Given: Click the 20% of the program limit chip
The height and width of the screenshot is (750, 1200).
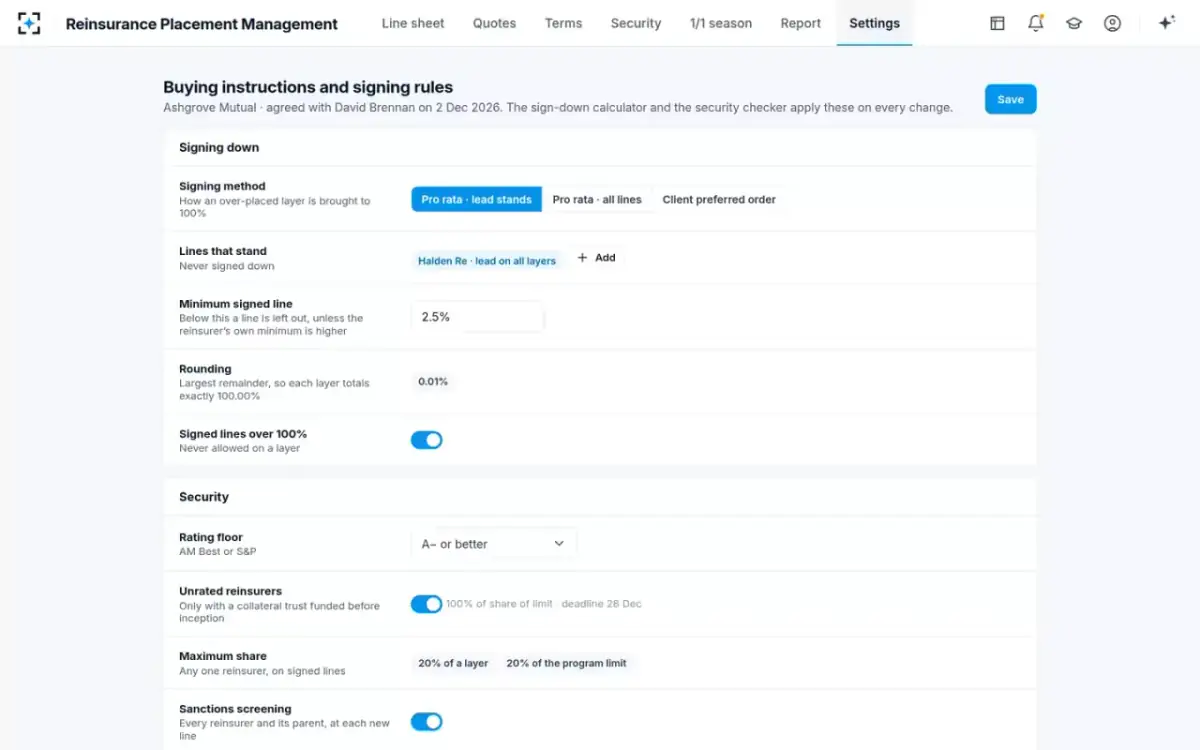Looking at the screenshot, I should [566, 663].
